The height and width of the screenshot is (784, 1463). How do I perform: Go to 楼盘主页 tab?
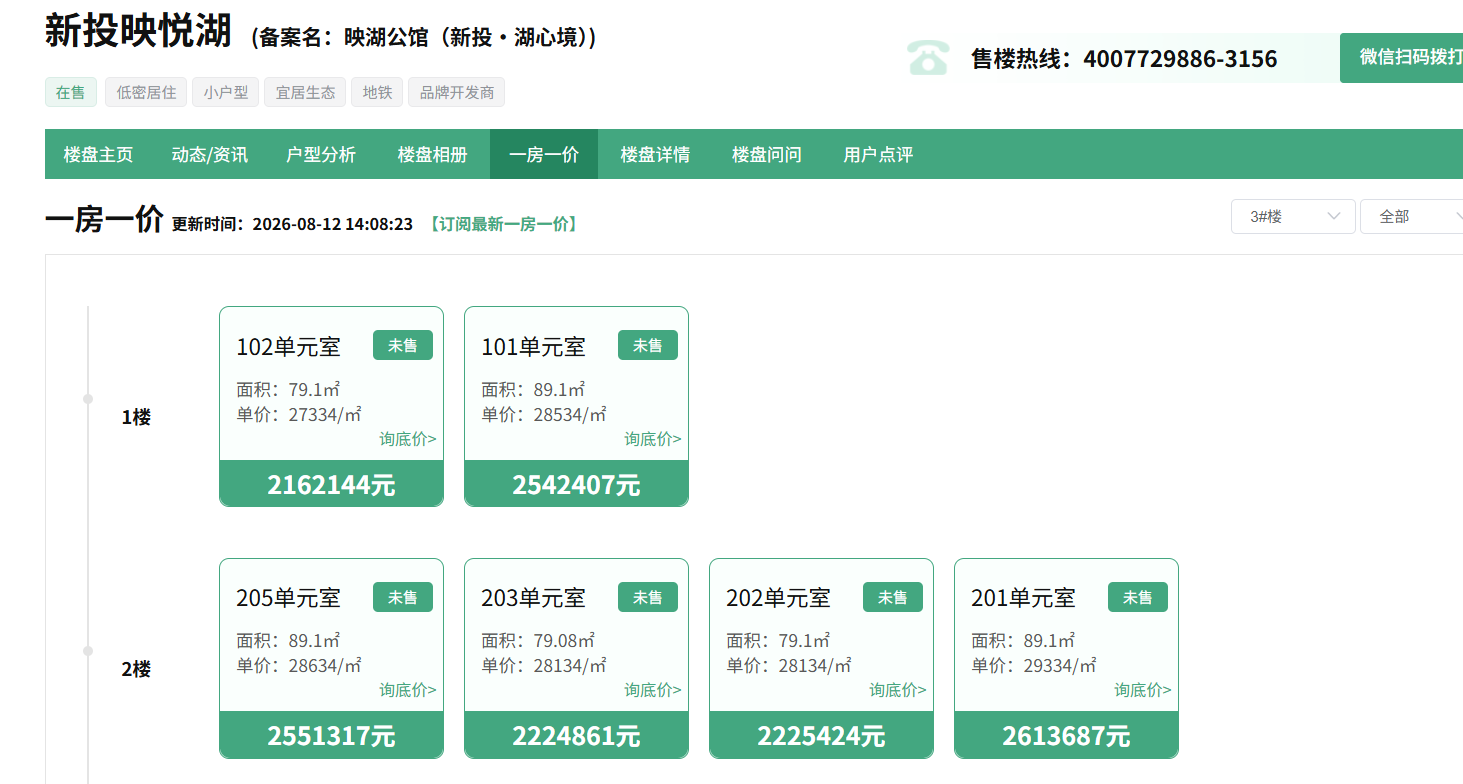point(98,155)
